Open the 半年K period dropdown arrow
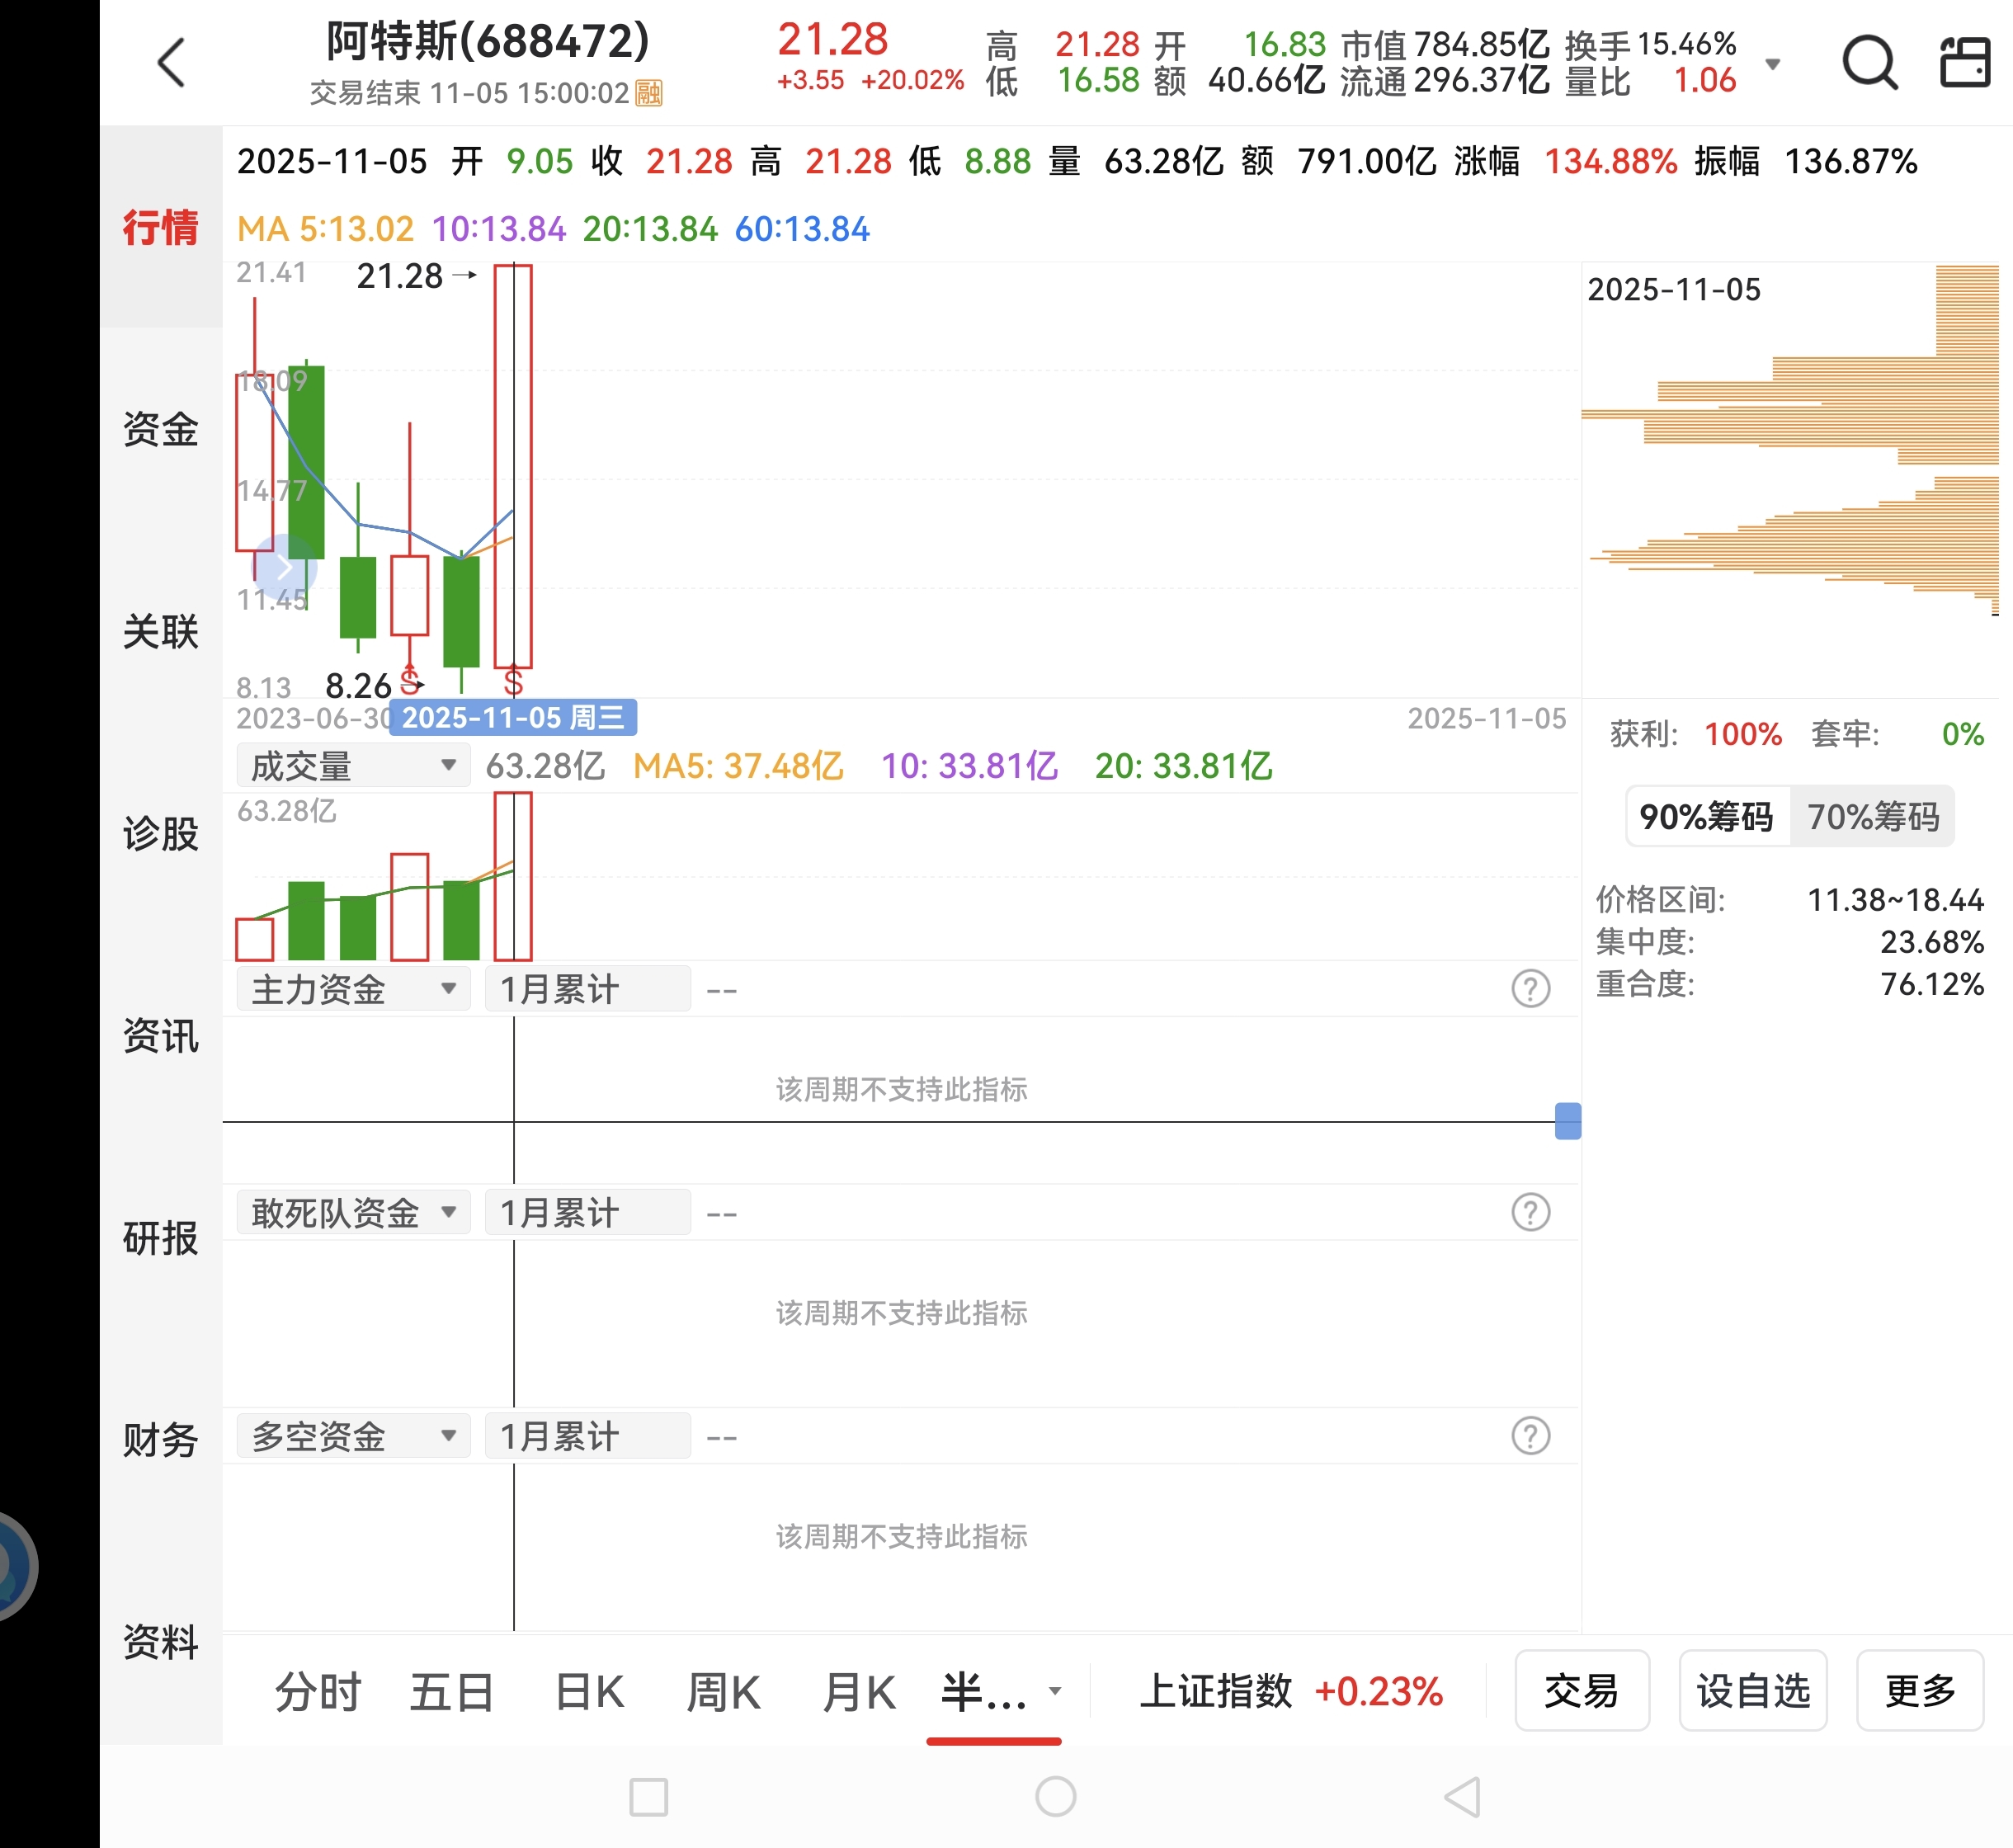Image resolution: width=2013 pixels, height=1848 pixels. [x=1054, y=1691]
